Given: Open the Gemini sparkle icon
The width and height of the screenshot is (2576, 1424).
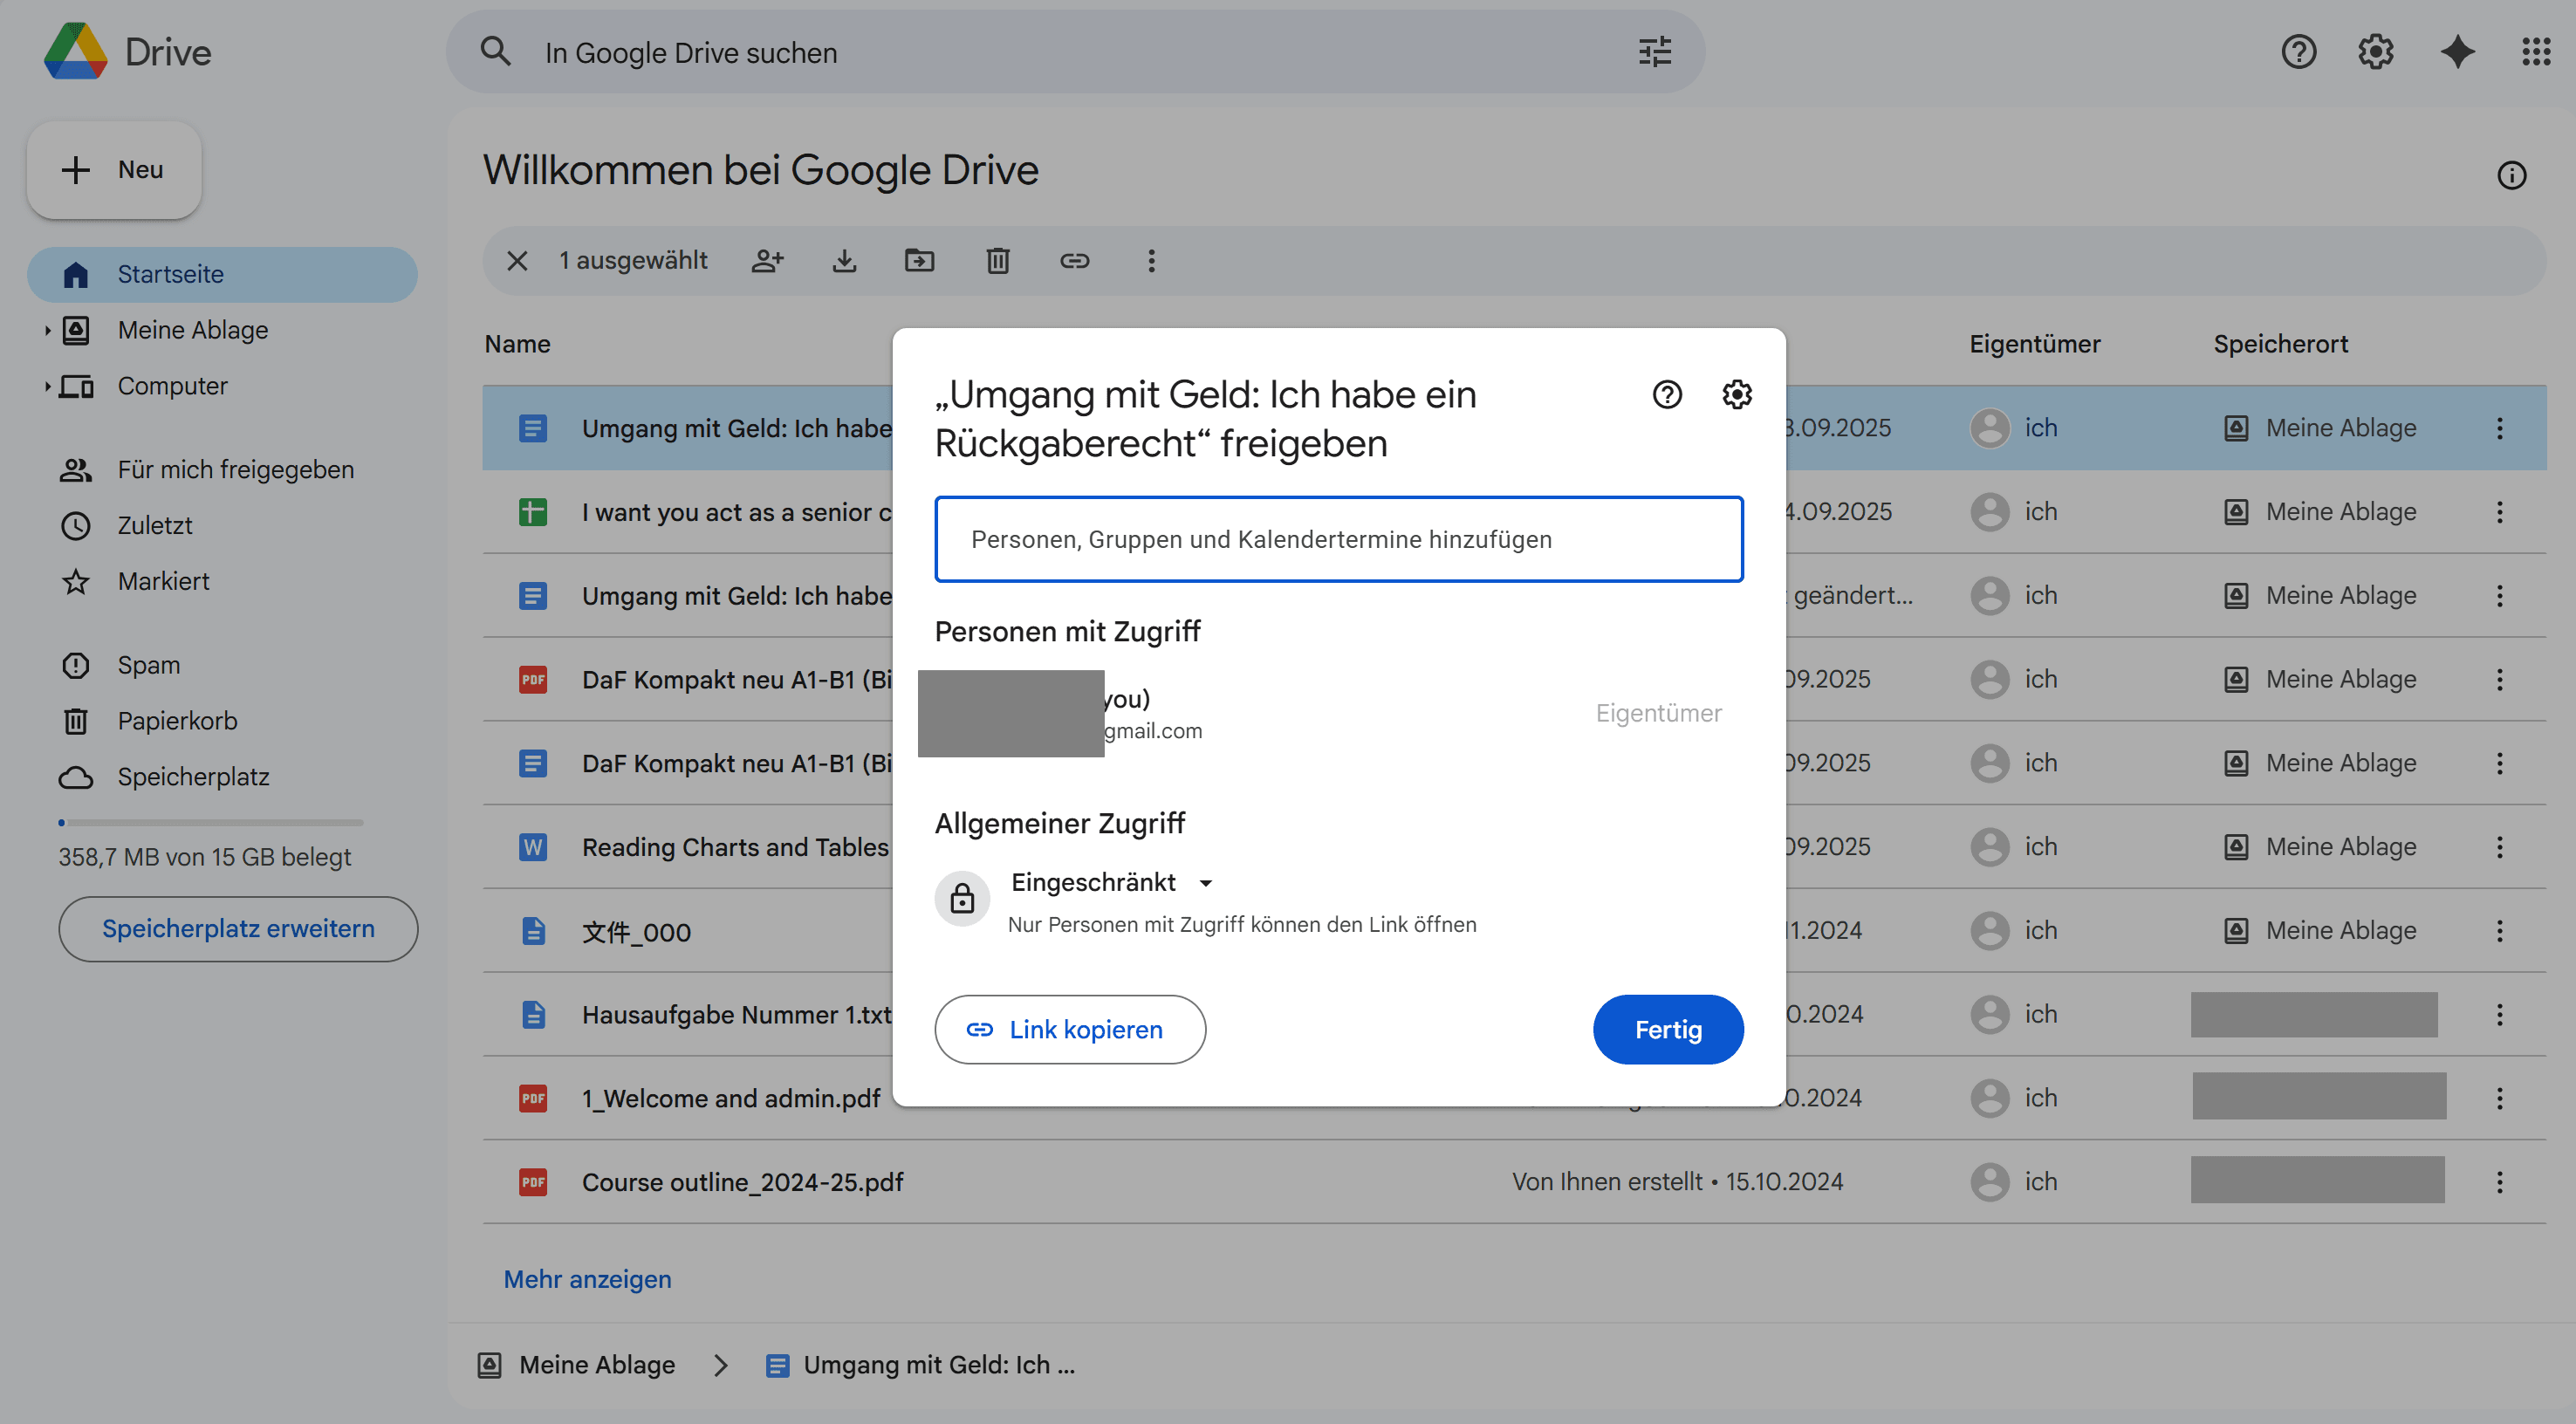Looking at the screenshot, I should click(2457, 51).
